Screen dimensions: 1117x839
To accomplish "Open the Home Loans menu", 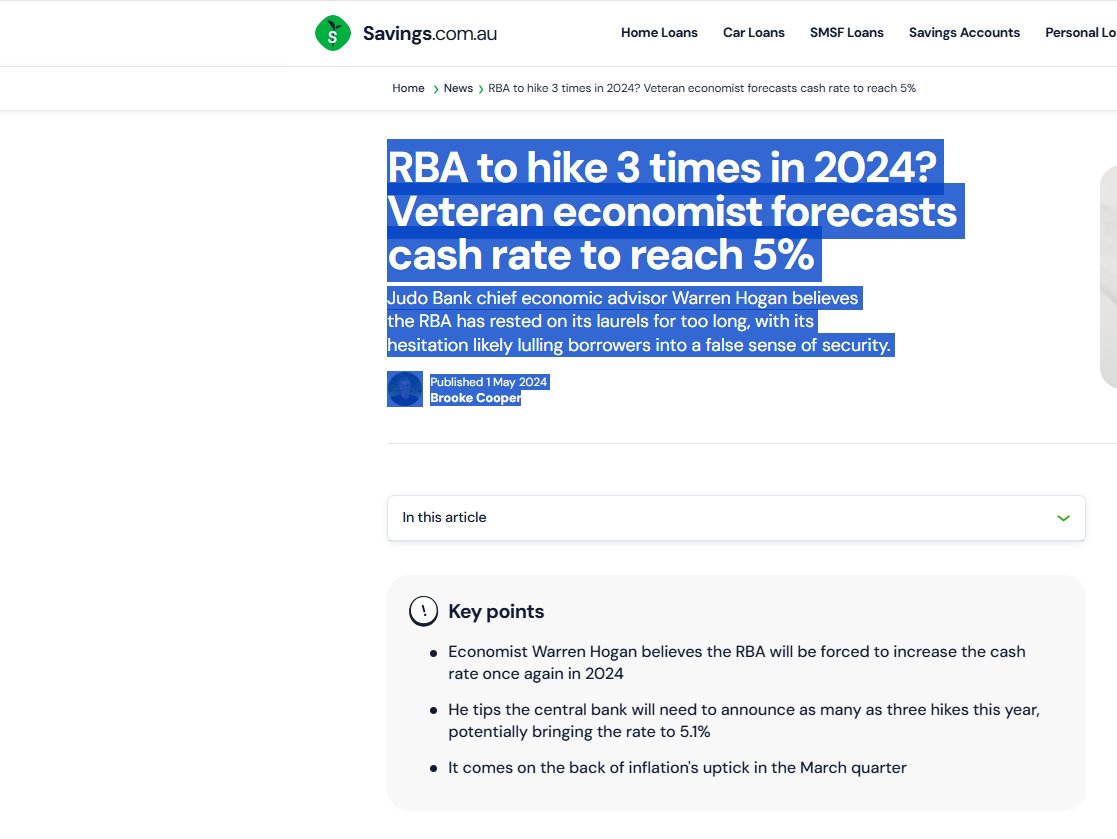I will click(x=659, y=33).
